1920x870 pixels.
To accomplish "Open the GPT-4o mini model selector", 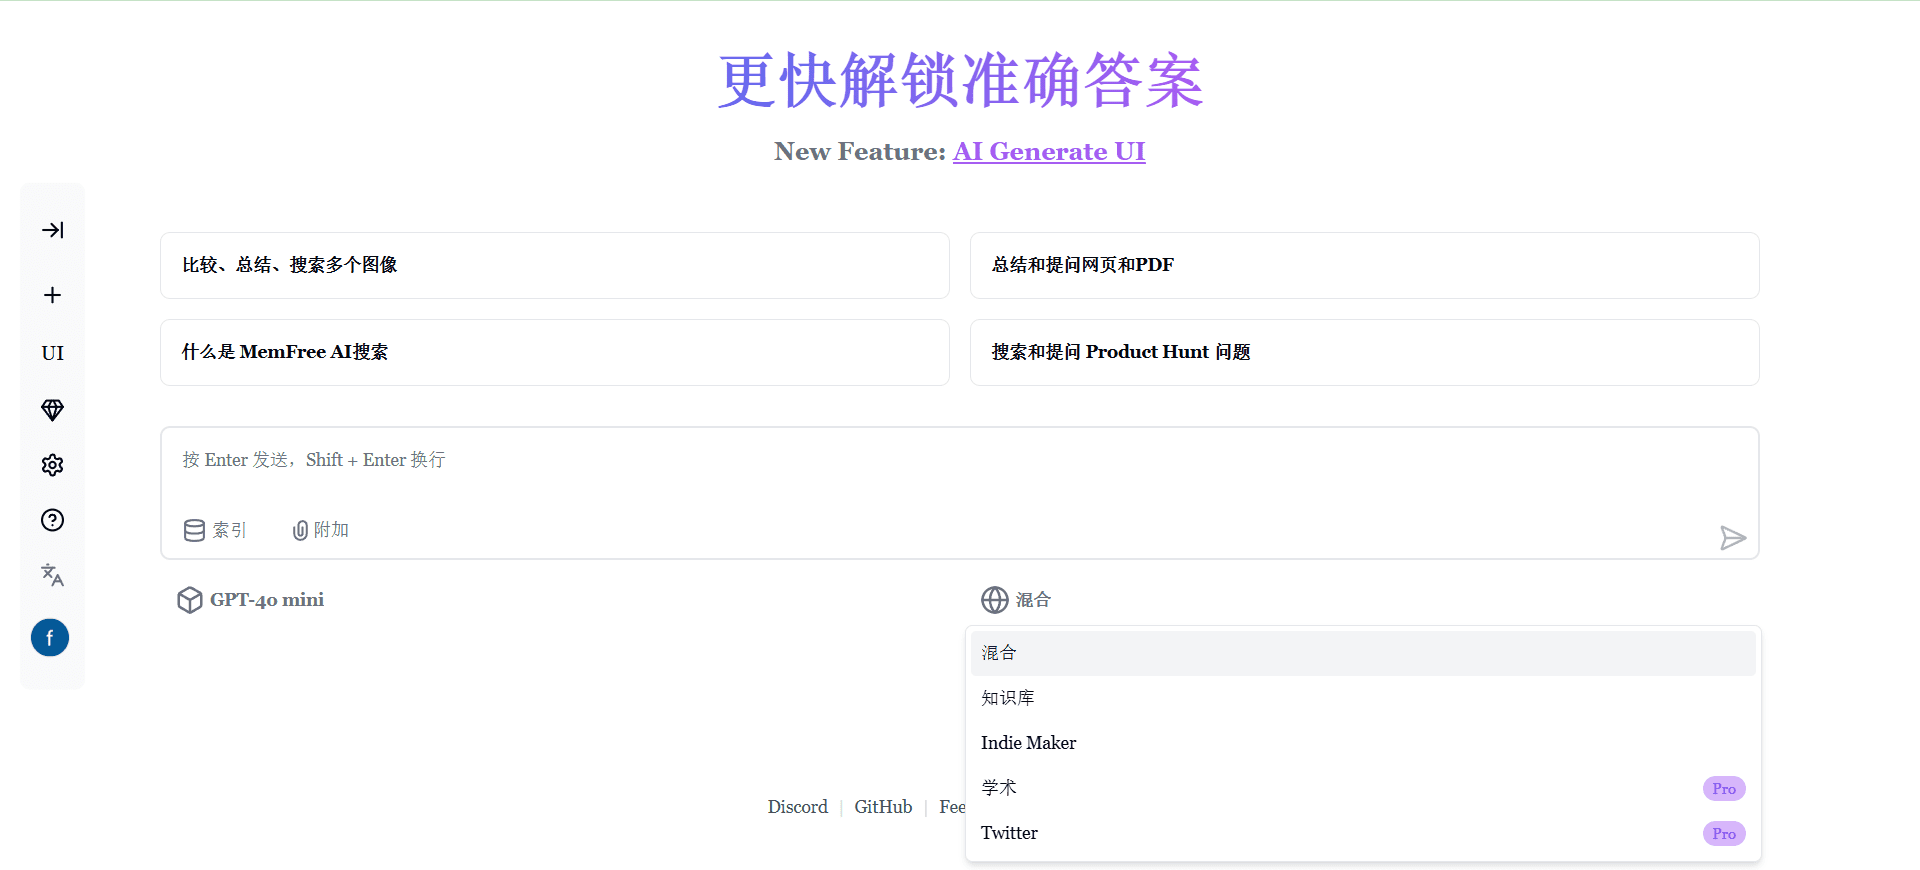I will (x=251, y=600).
